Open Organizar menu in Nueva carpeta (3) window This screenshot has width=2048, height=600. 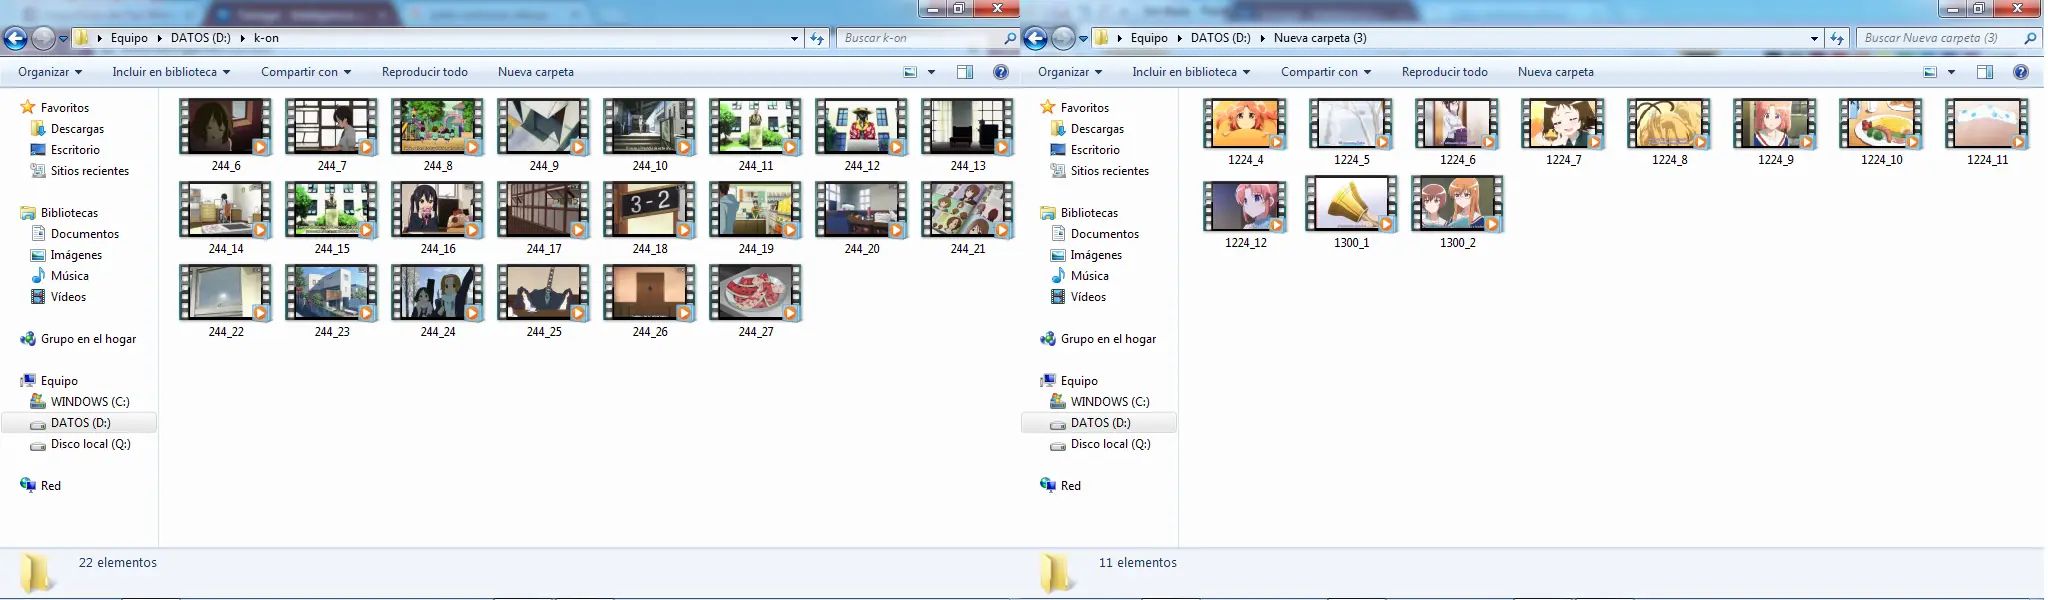1070,72
